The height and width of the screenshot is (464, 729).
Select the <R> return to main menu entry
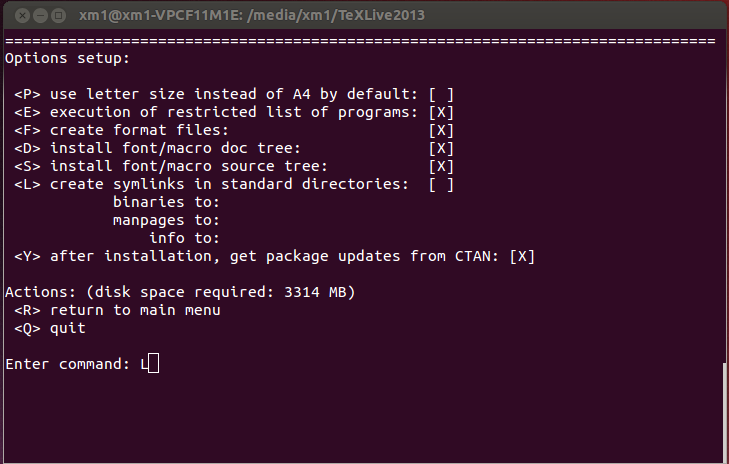117,310
